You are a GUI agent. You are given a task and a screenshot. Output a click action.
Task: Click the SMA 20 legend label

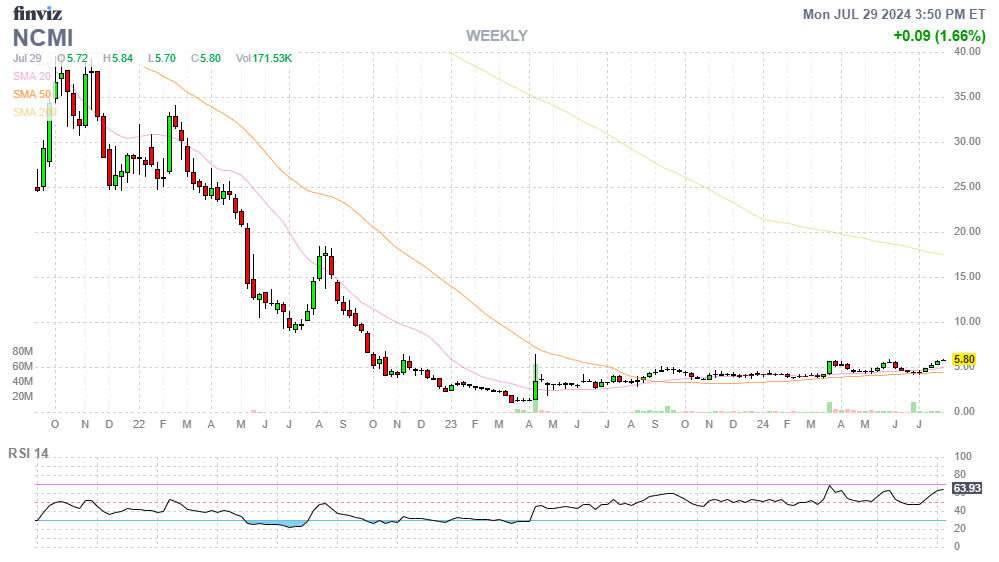click(31, 76)
